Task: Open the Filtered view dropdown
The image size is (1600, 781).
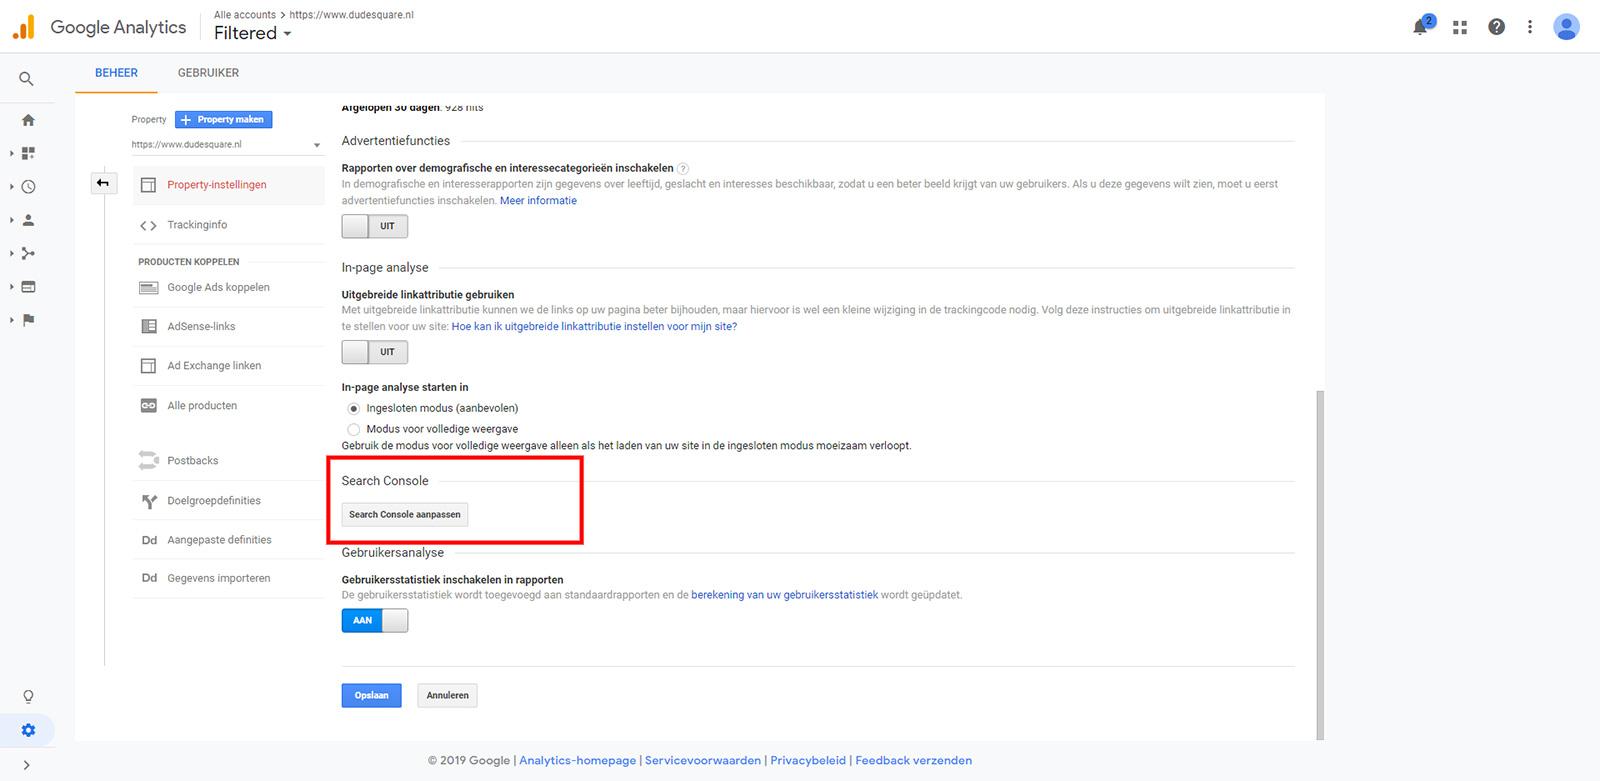Action: (x=253, y=33)
